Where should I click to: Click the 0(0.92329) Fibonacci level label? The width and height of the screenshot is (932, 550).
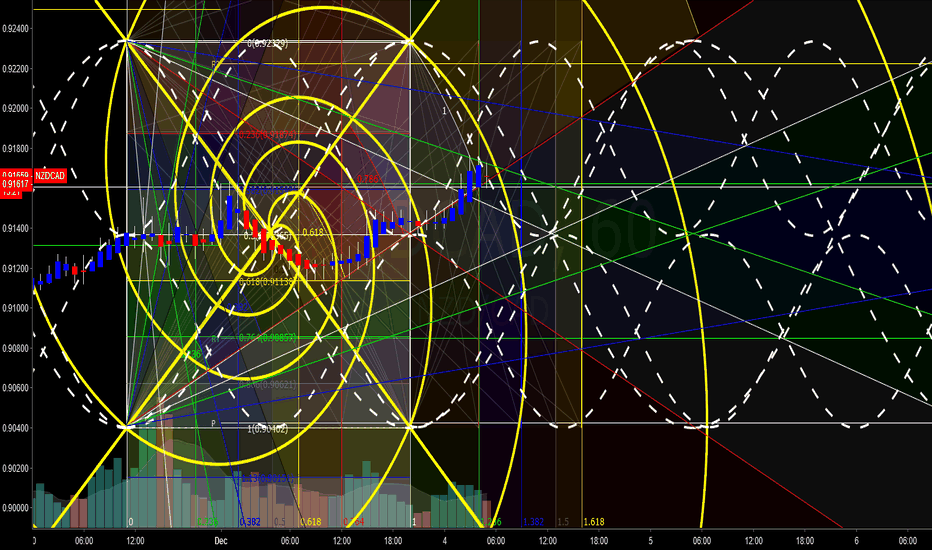pyautogui.click(x=267, y=43)
